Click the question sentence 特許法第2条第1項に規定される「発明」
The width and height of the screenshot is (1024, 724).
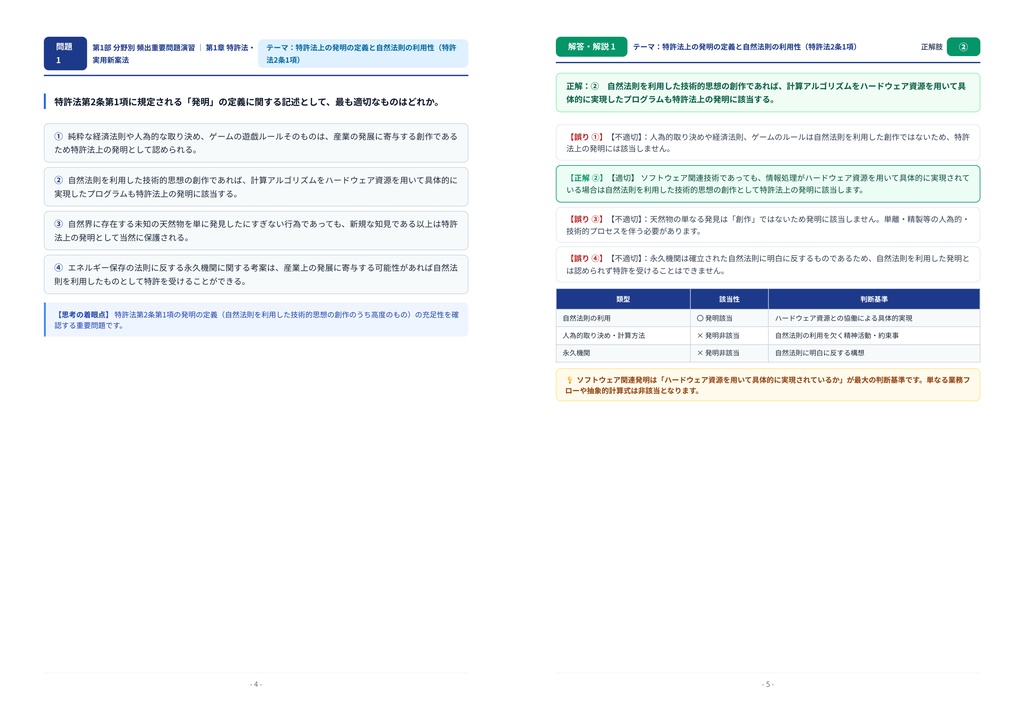tap(247, 102)
